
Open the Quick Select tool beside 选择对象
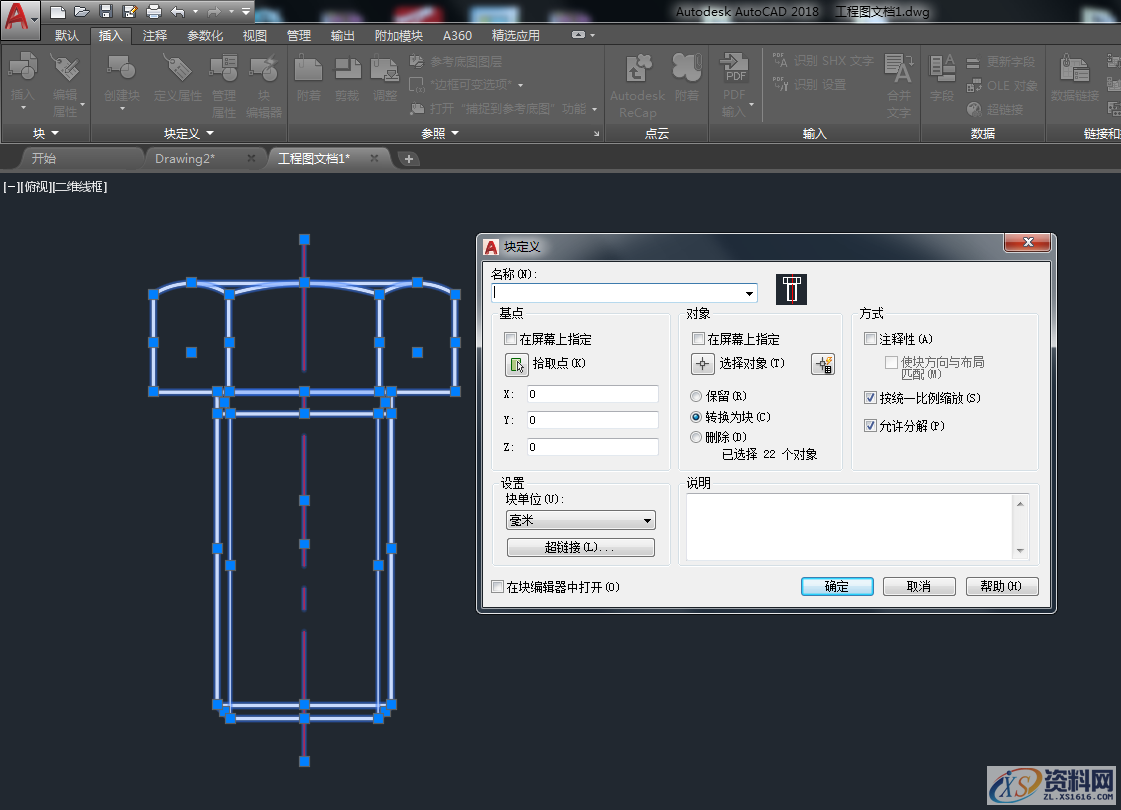pyautogui.click(x=822, y=364)
